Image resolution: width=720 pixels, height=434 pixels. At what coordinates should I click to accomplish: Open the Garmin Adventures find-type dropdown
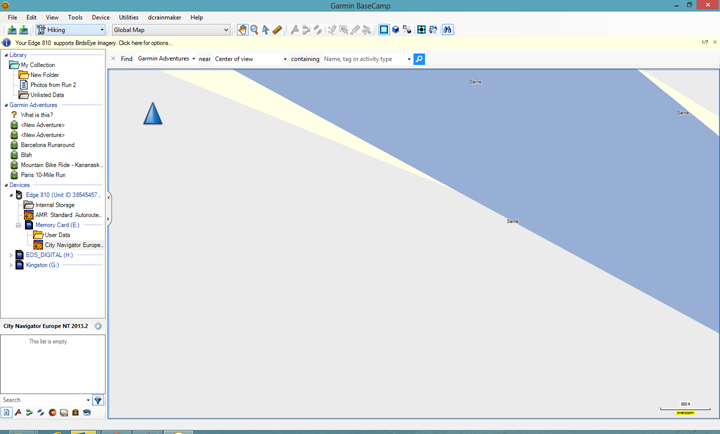[166, 59]
